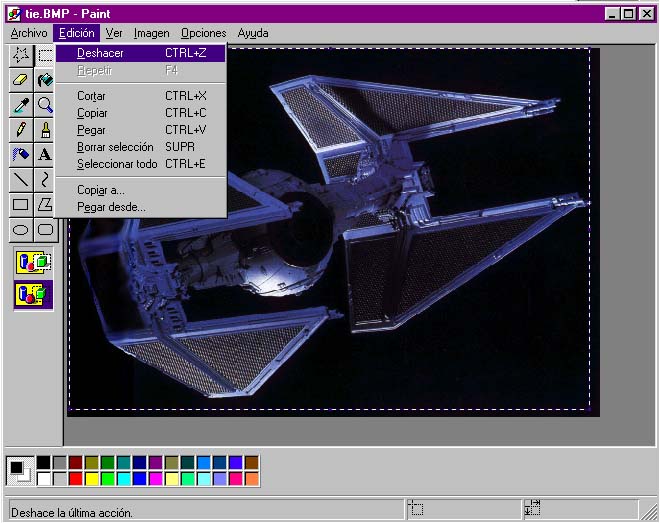The width and height of the screenshot is (660, 523).
Task: Choose Deshacer from the Edición menu
Action: coord(141,53)
